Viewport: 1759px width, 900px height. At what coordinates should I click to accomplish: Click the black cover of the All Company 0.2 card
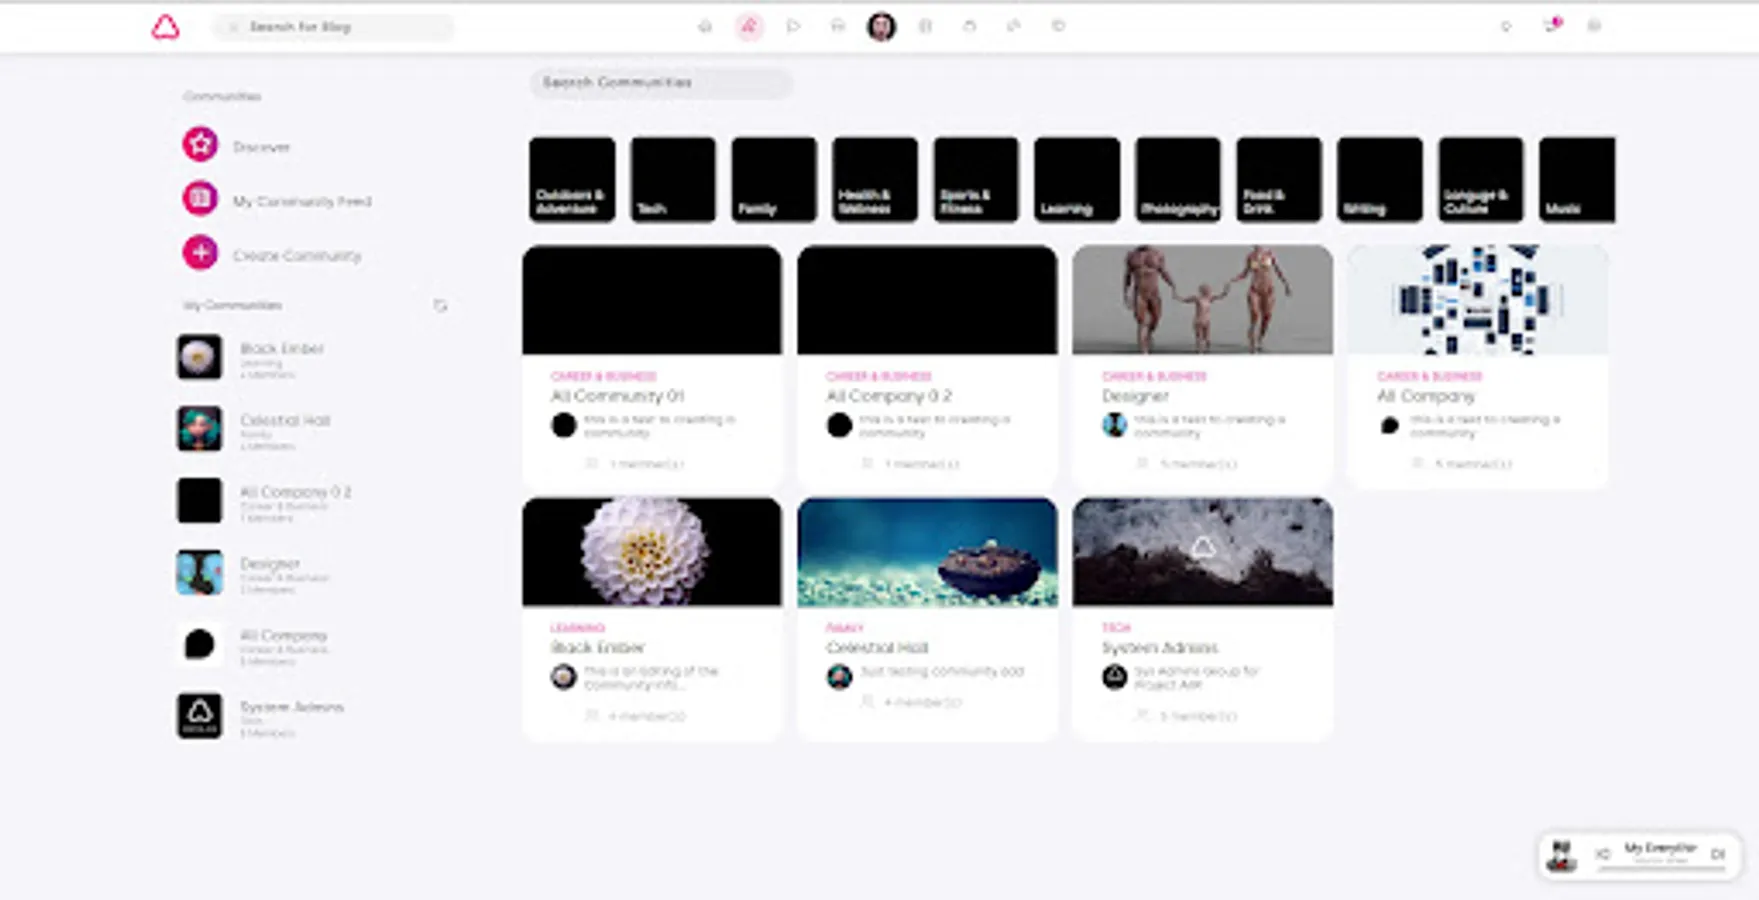[927, 300]
